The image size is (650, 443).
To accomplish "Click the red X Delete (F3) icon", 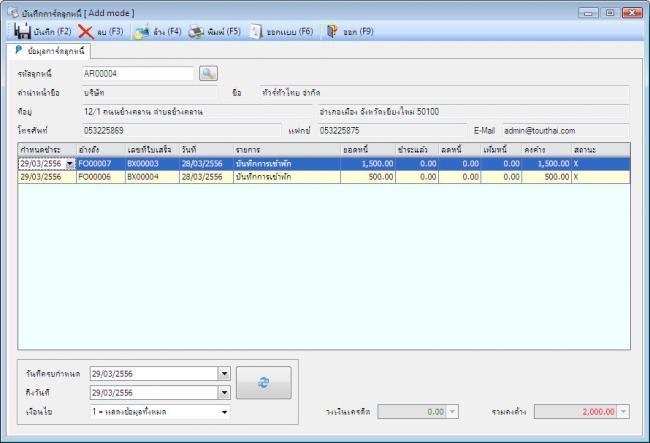I will (x=86, y=32).
